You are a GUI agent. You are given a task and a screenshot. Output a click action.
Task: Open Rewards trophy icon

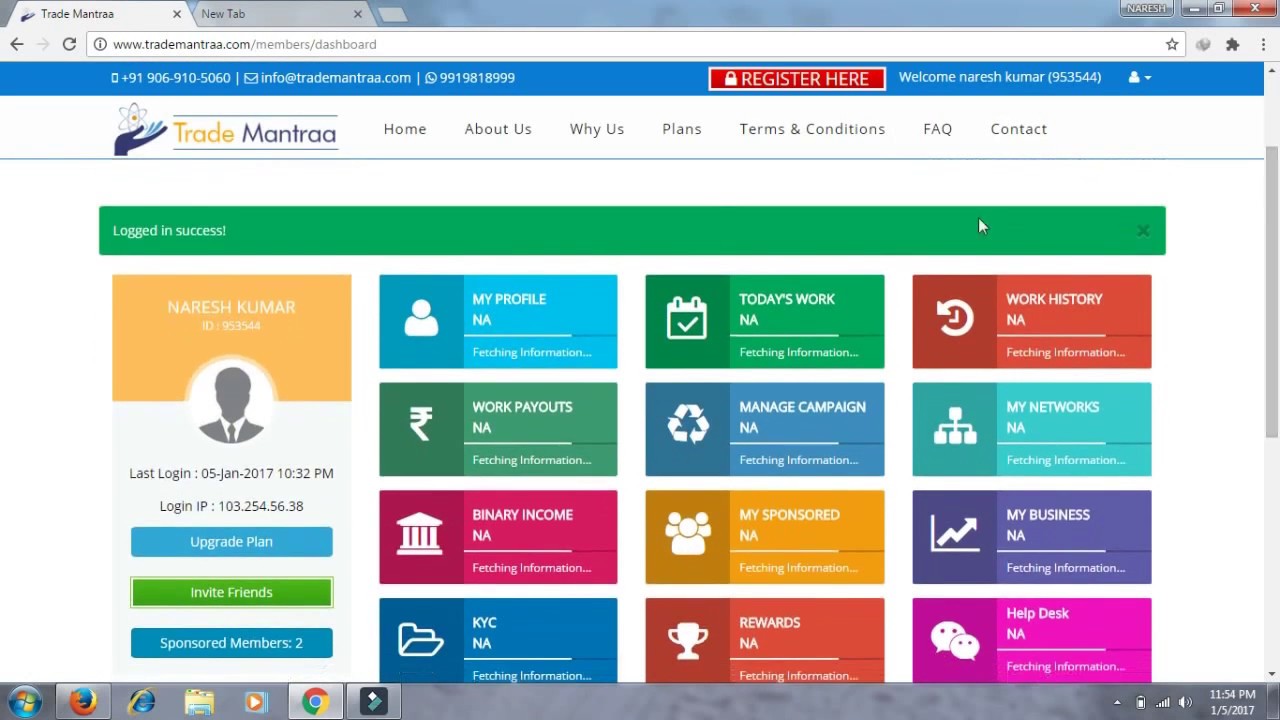688,641
